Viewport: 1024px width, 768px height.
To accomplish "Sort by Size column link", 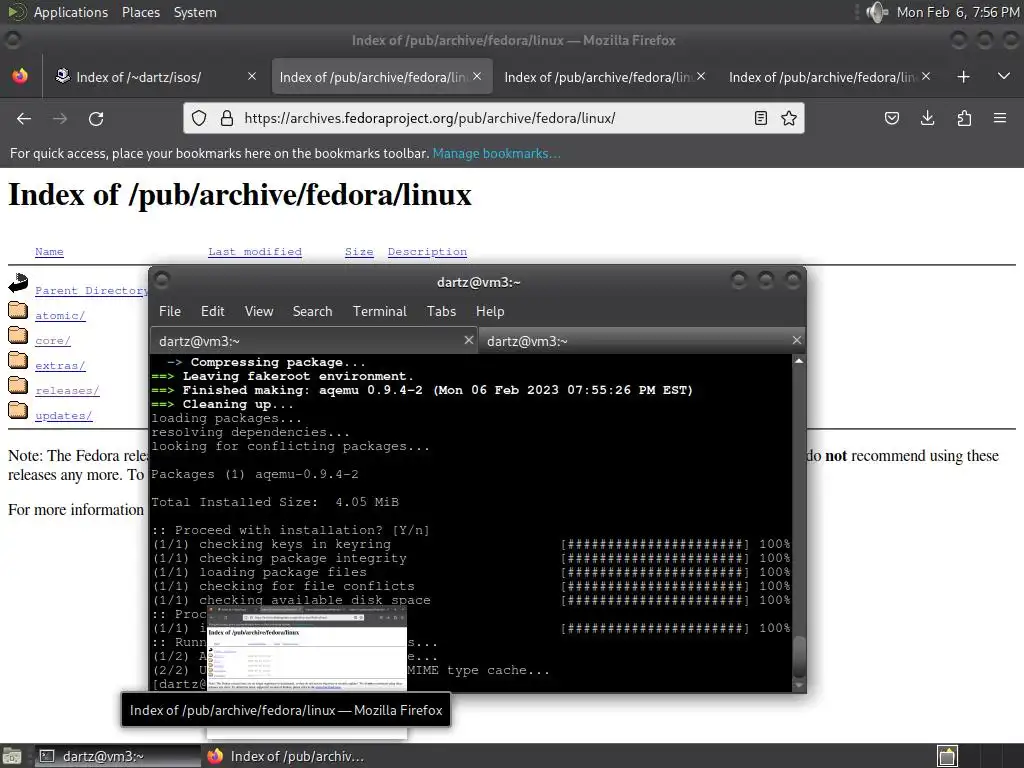I will pyautogui.click(x=359, y=251).
